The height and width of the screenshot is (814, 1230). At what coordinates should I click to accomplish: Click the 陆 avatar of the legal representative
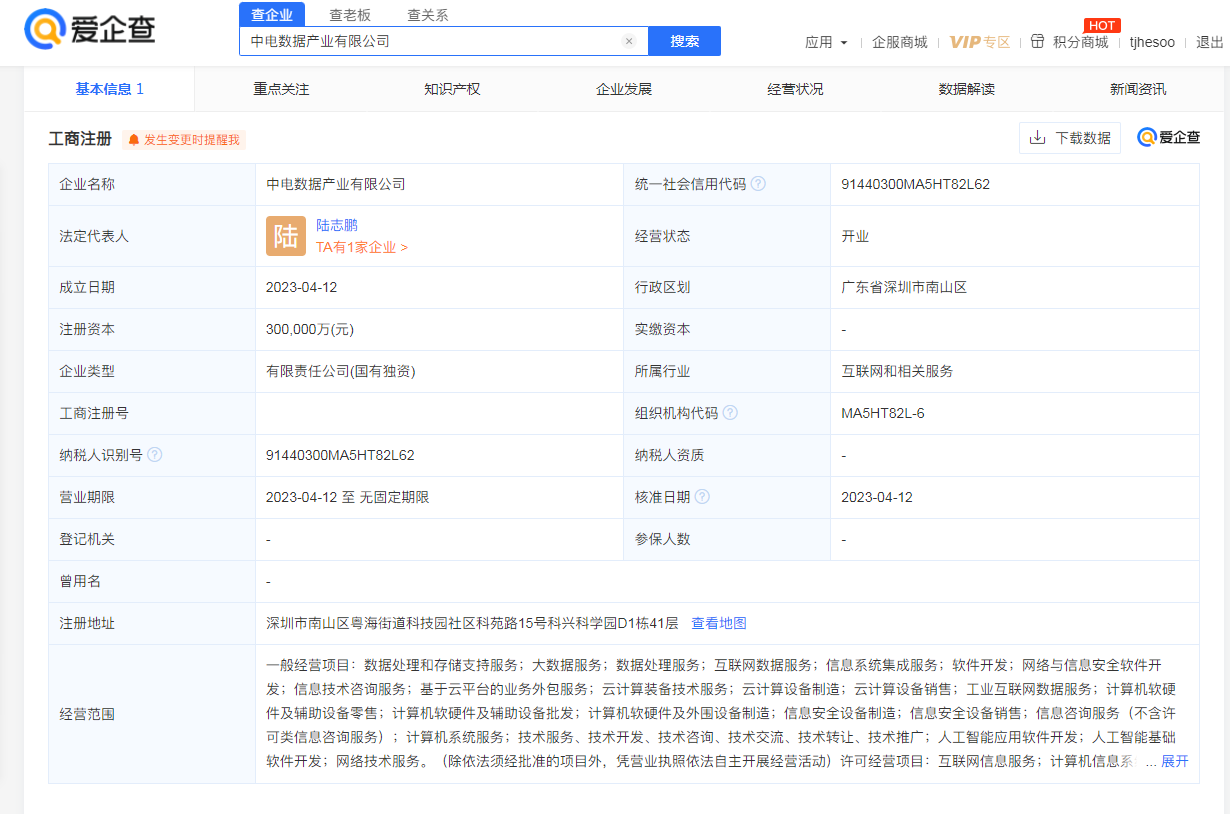(286, 236)
